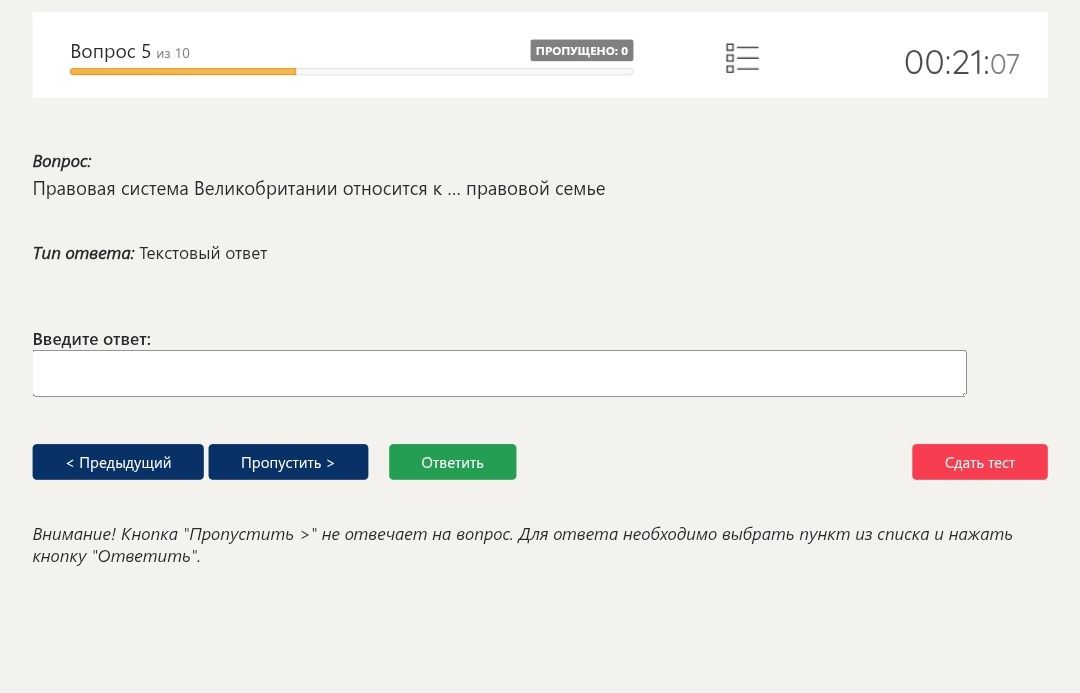The width and height of the screenshot is (1080, 693).
Task: Click the answer text input field
Action: coord(499,373)
